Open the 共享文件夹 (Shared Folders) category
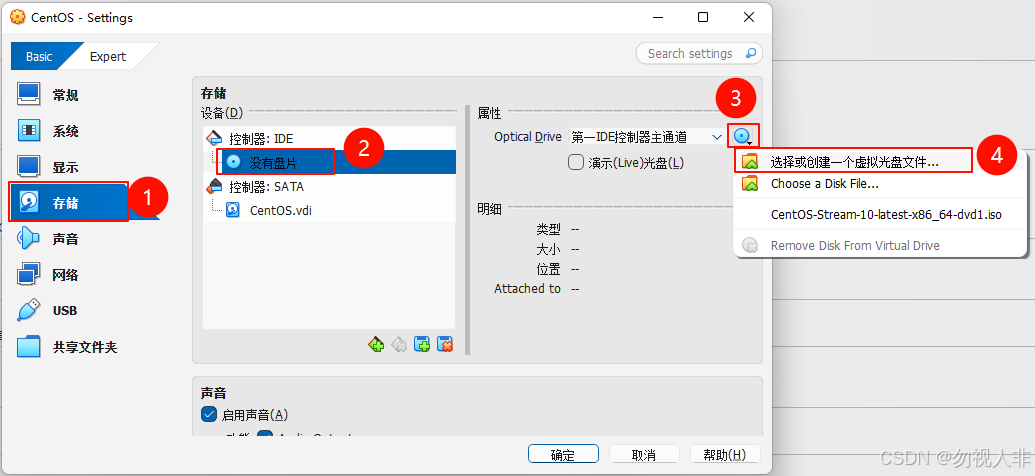Screen dimensions: 1035x476 coord(67,347)
